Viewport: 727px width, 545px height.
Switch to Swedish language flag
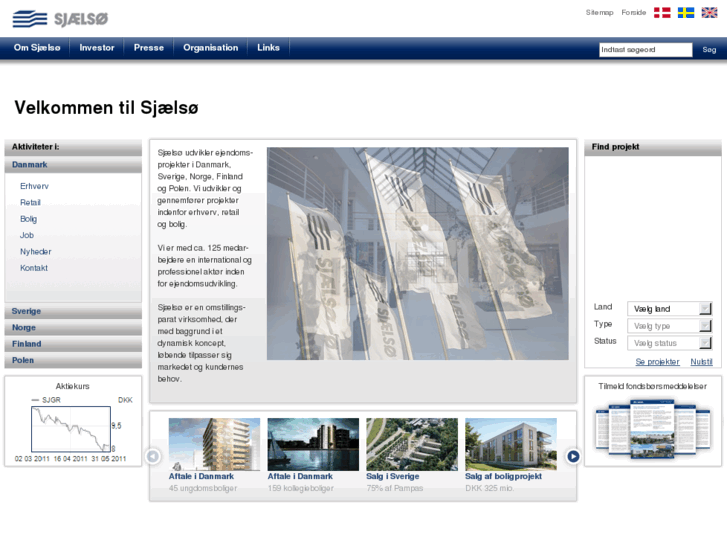pos(686,13)
